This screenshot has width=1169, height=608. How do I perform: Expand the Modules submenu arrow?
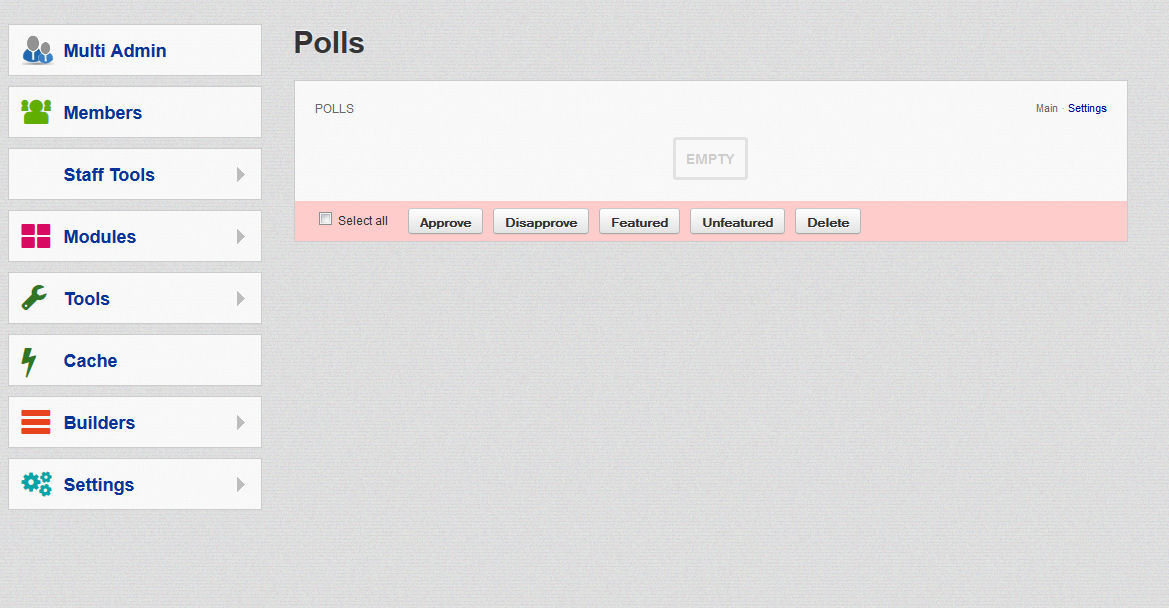[240, 237]
